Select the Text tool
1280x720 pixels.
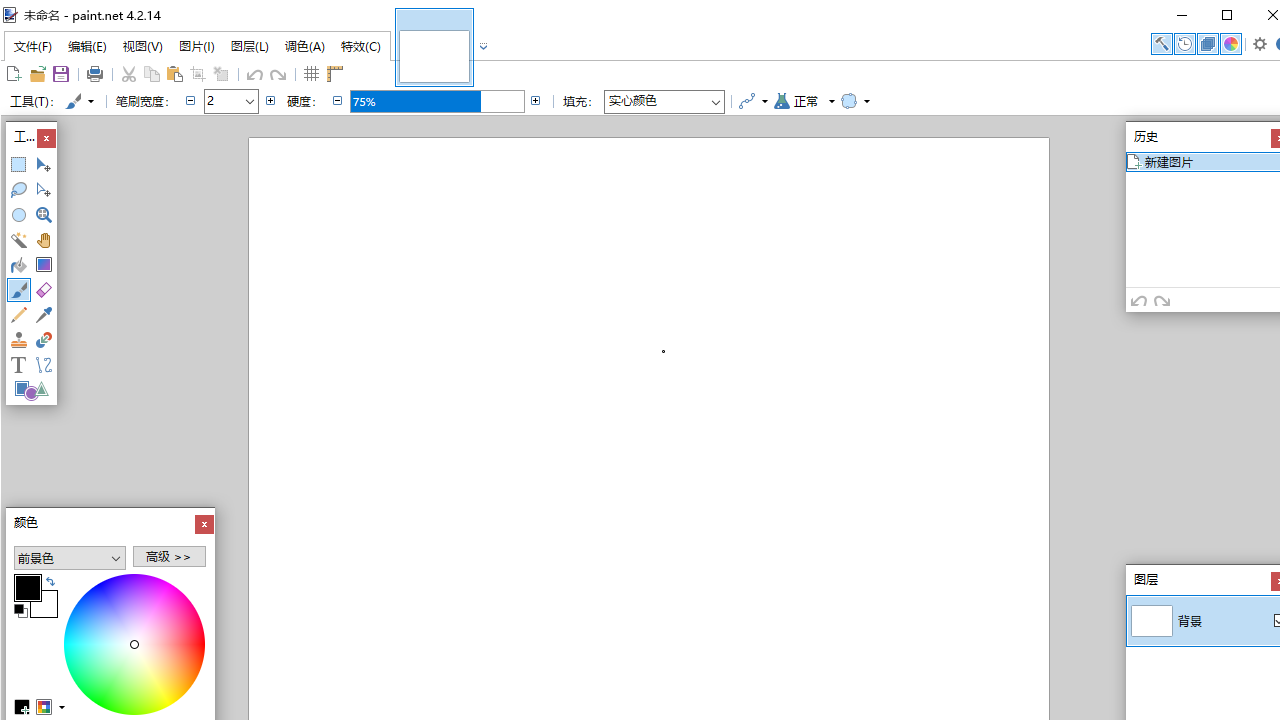tap(18, 365)
